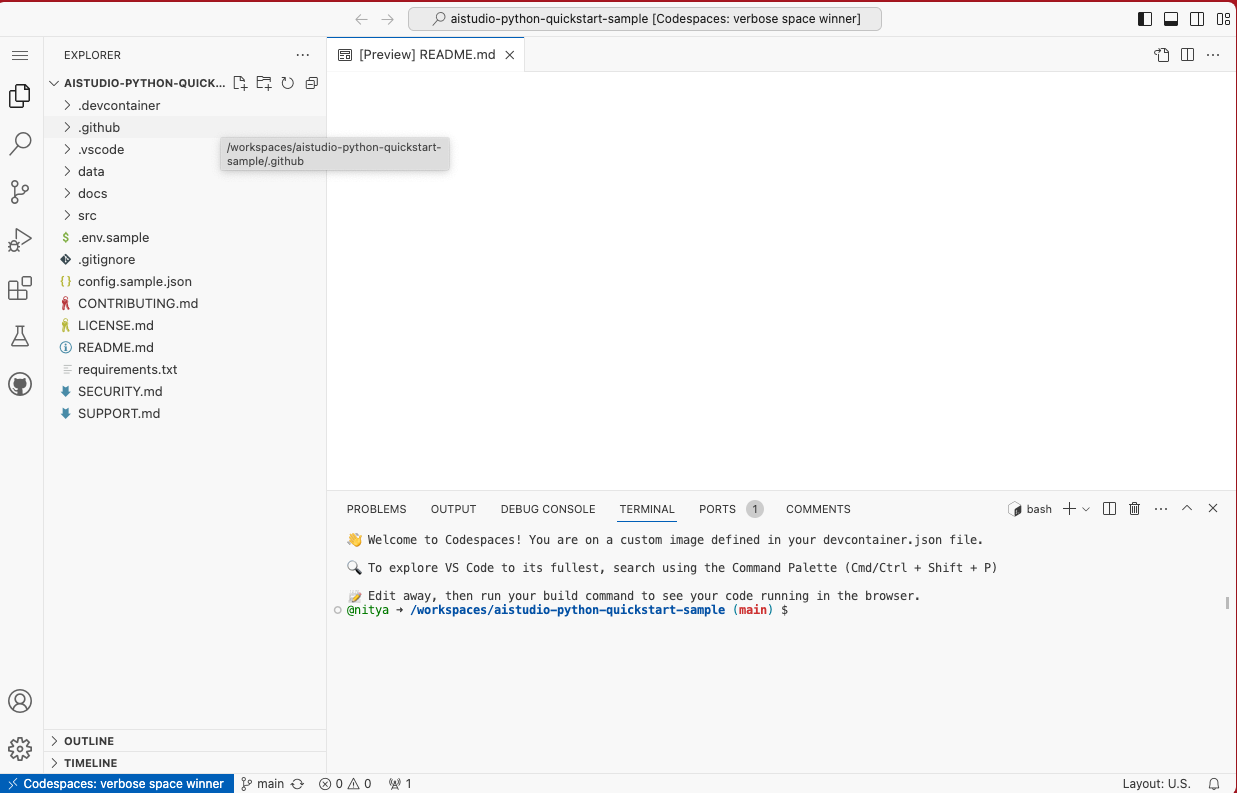
Task: Open the requirements.txt file
Action: click(x=185, y=369)
